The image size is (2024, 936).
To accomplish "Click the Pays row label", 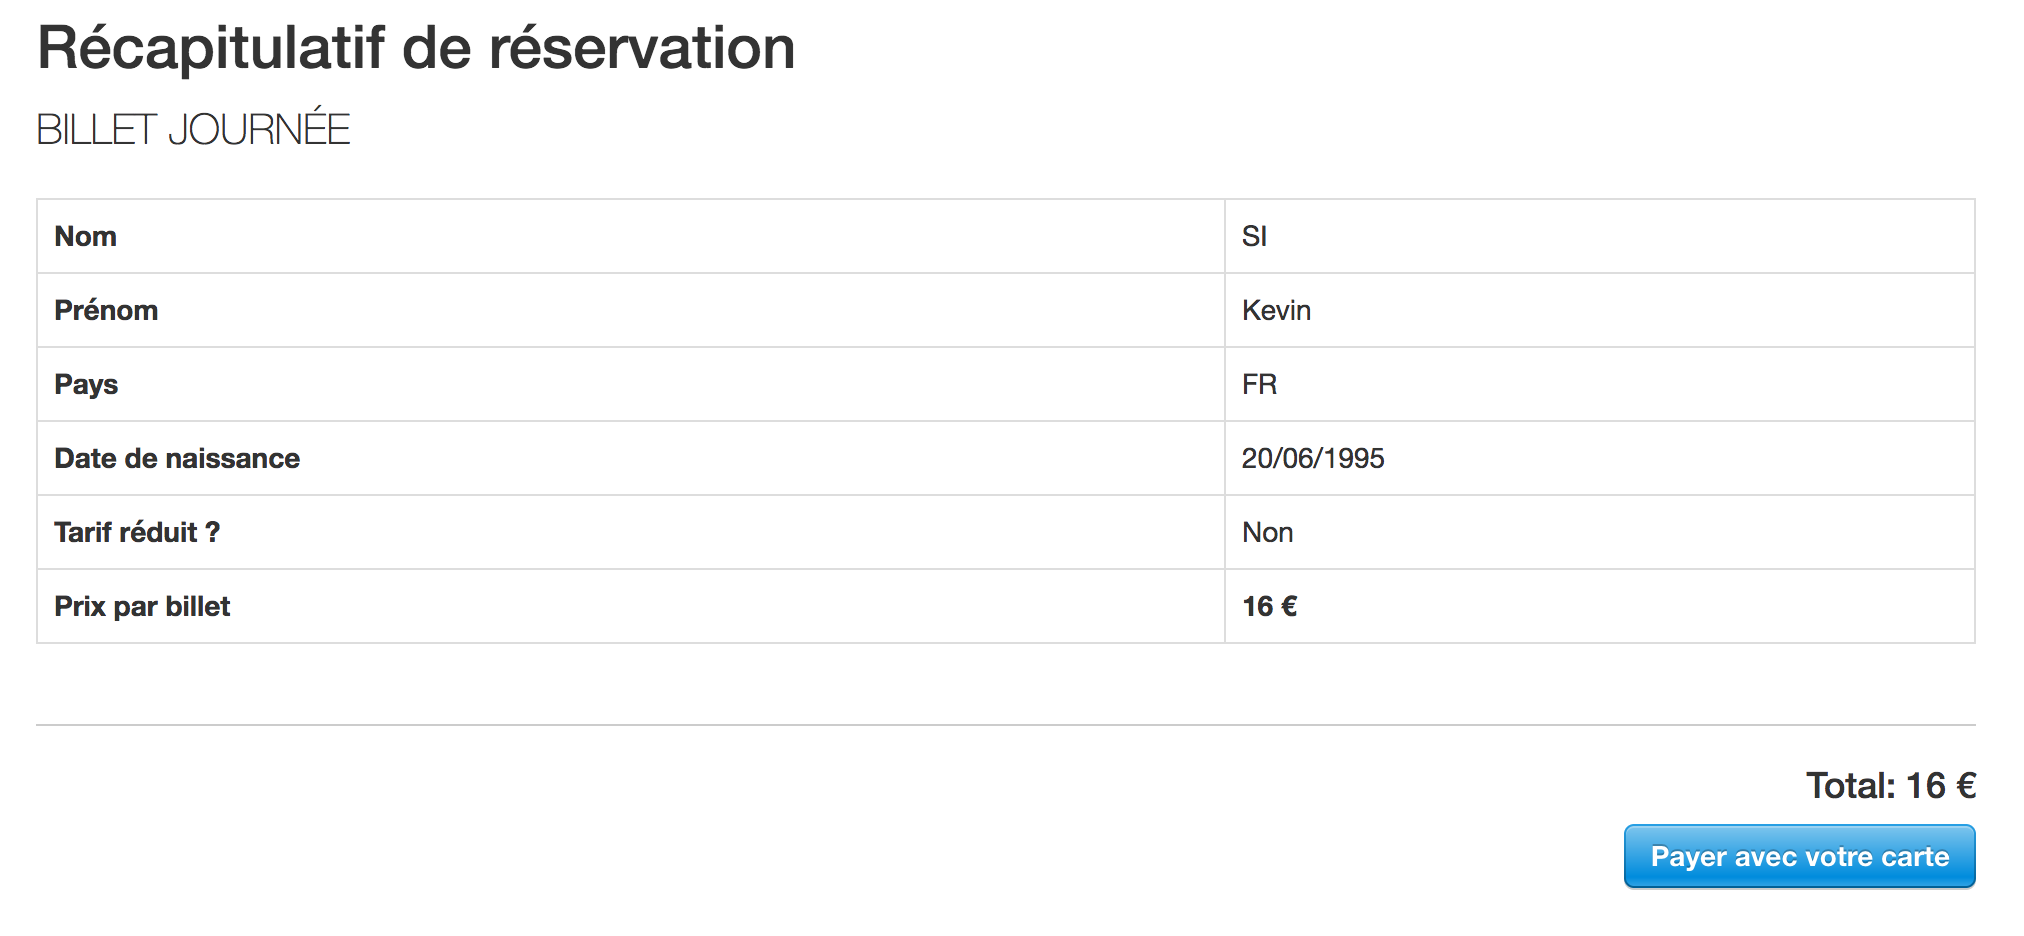I will (x=86, y=384).
